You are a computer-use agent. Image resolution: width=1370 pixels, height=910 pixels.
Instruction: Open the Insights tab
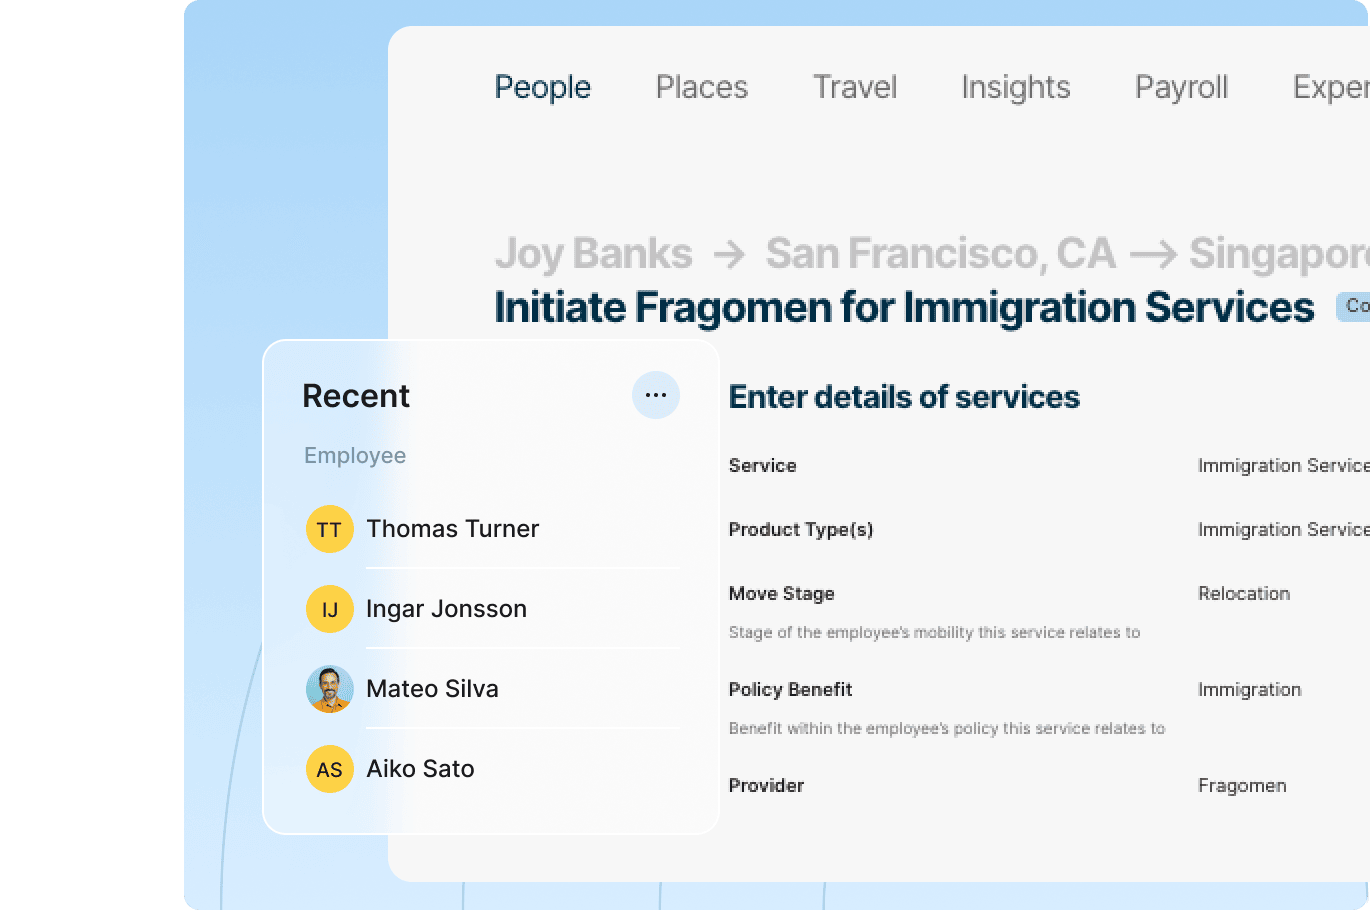1015,87
